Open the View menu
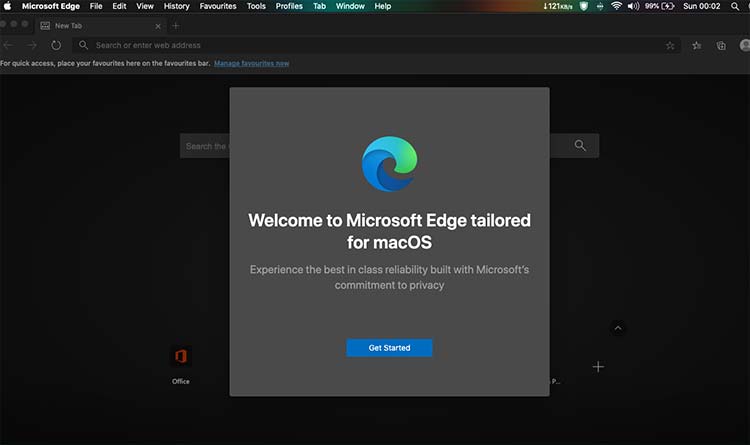 pos(145,6)
